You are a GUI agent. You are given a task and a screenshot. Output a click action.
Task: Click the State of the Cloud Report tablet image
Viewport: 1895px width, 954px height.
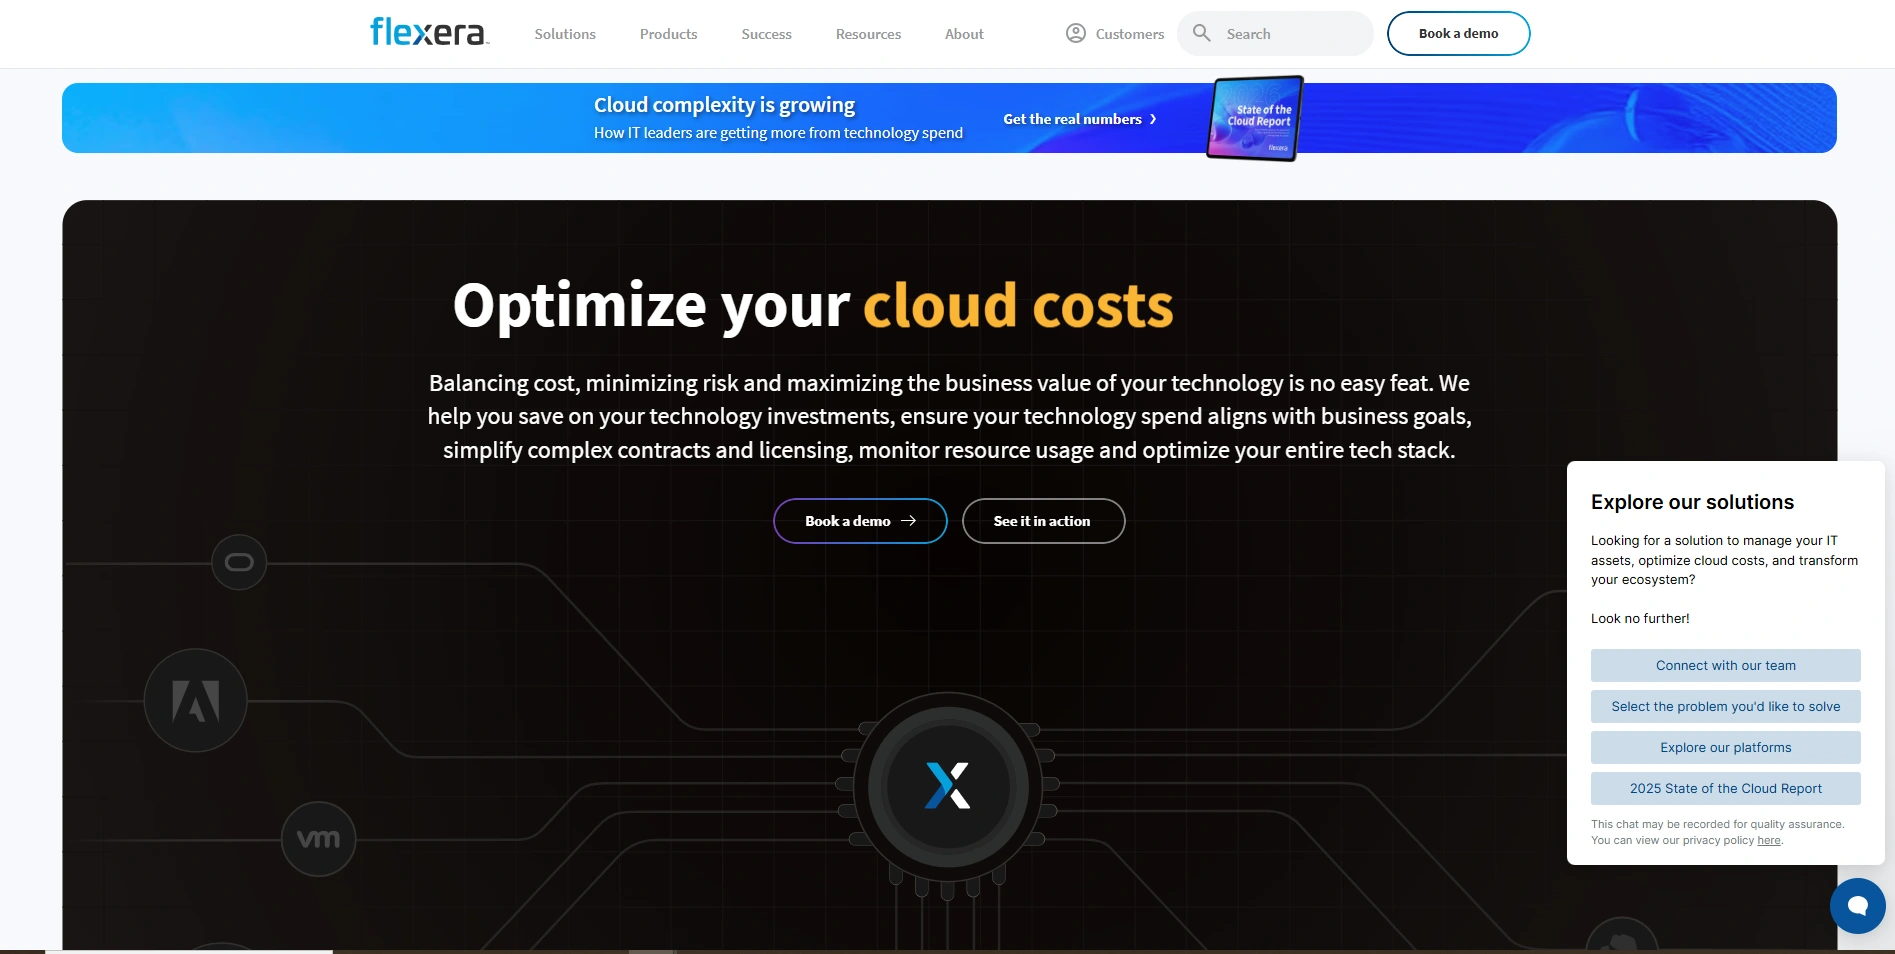click(x=1254, y=118)
